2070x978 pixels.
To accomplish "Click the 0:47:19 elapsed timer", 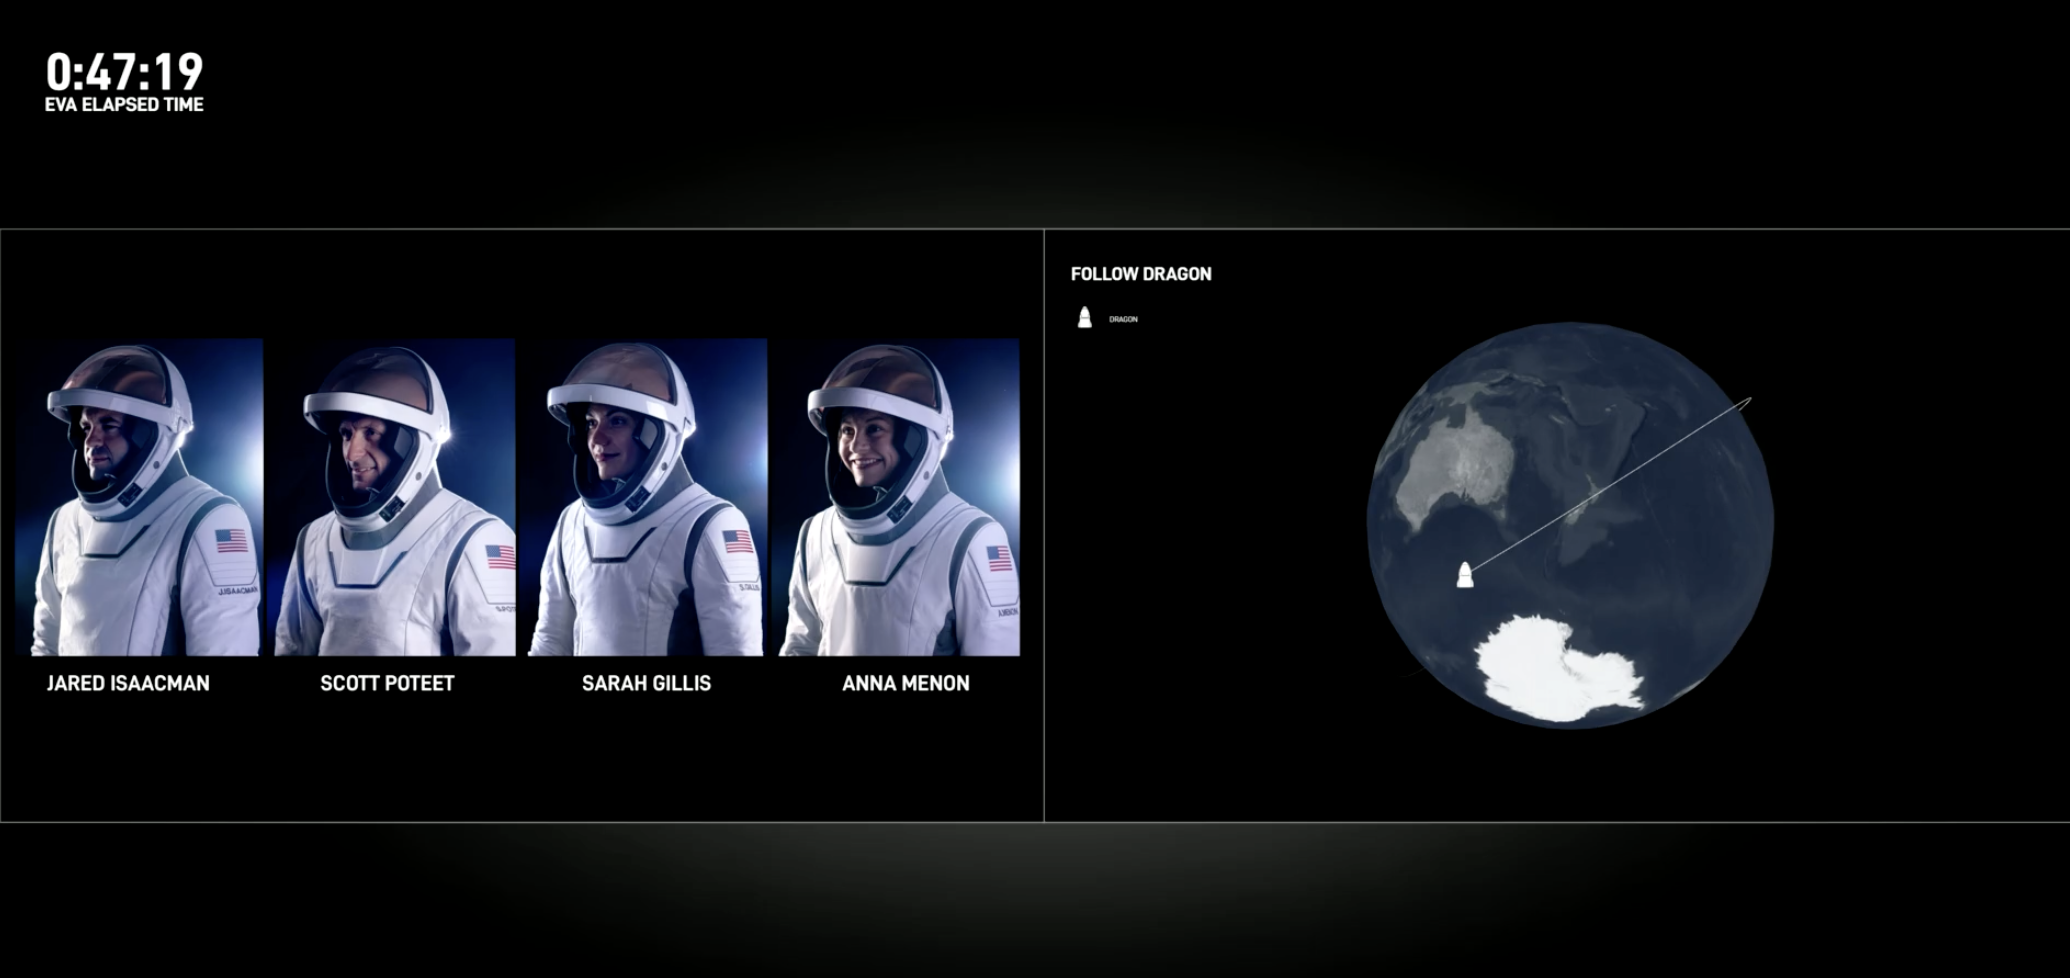I will coord(125,72).
